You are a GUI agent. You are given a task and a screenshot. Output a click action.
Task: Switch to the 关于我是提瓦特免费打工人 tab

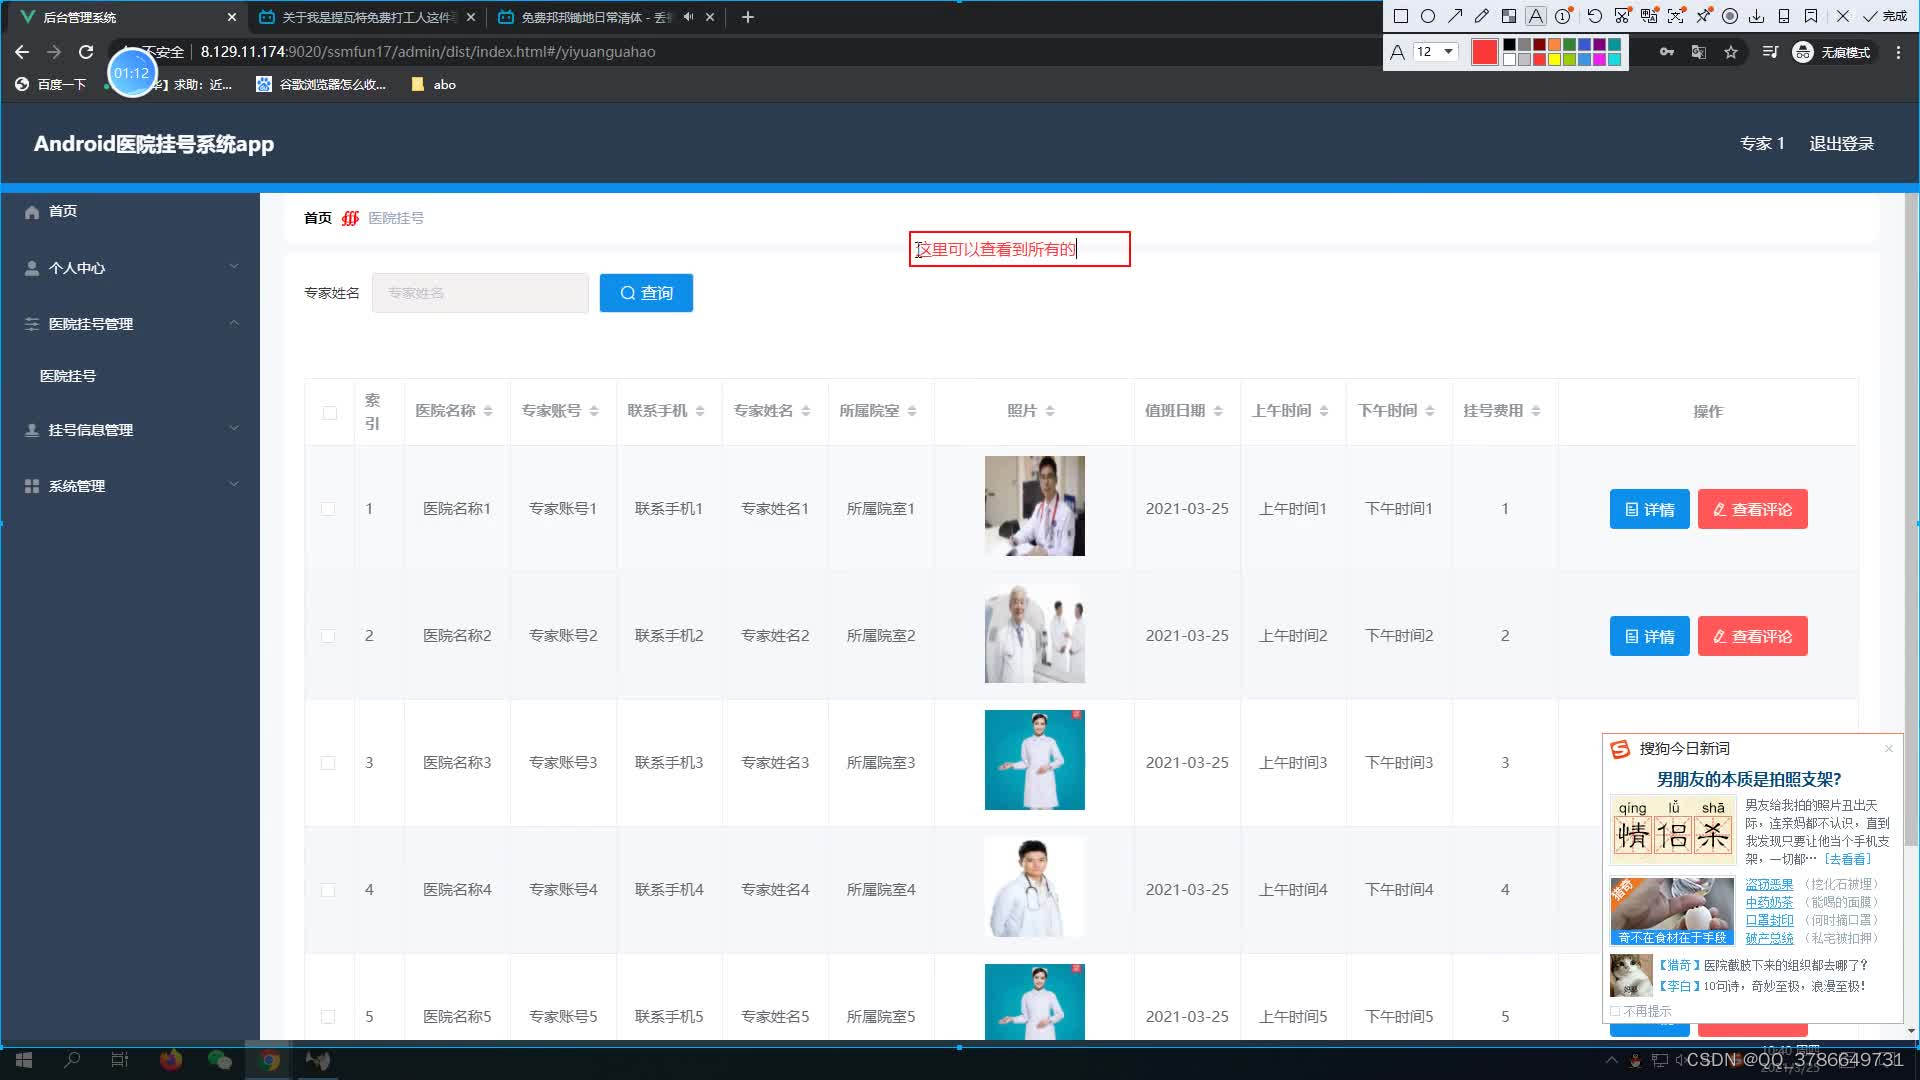[366, 17]
